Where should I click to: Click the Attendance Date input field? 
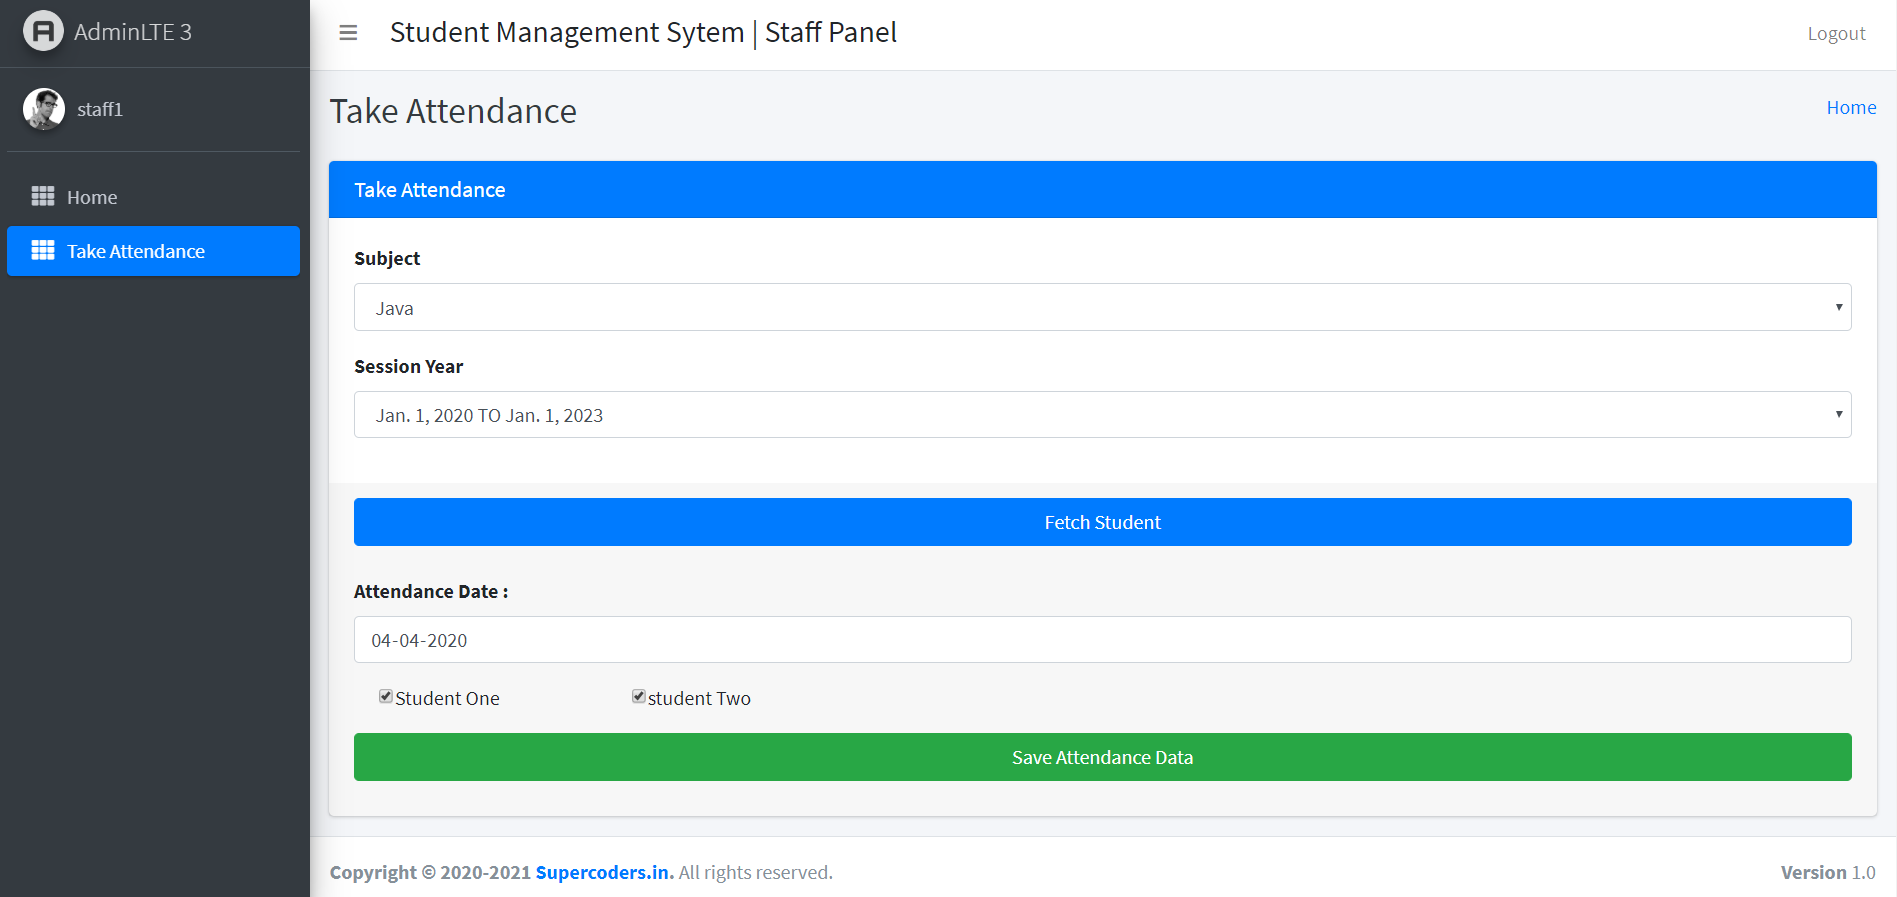point(1102,639)
